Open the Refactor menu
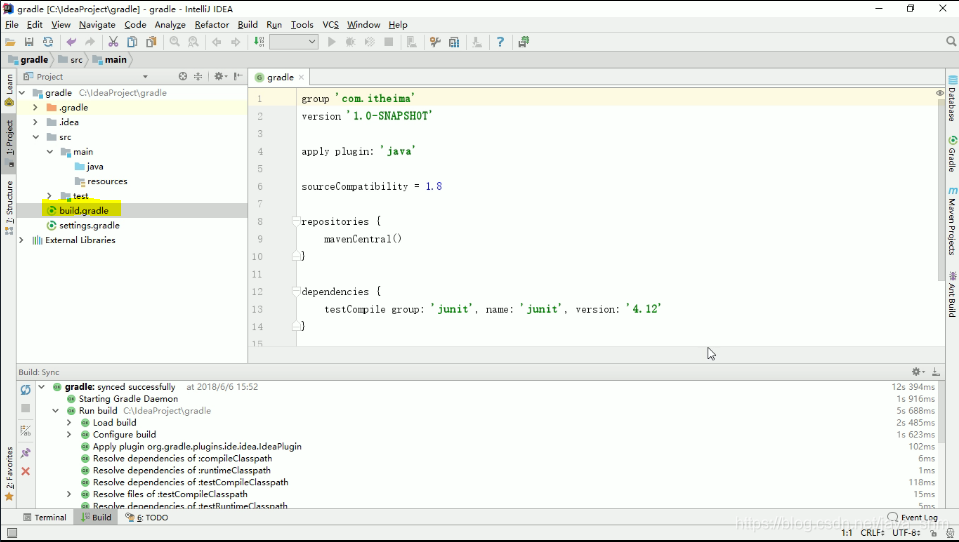The image size is (959, 542). [212, 25]
